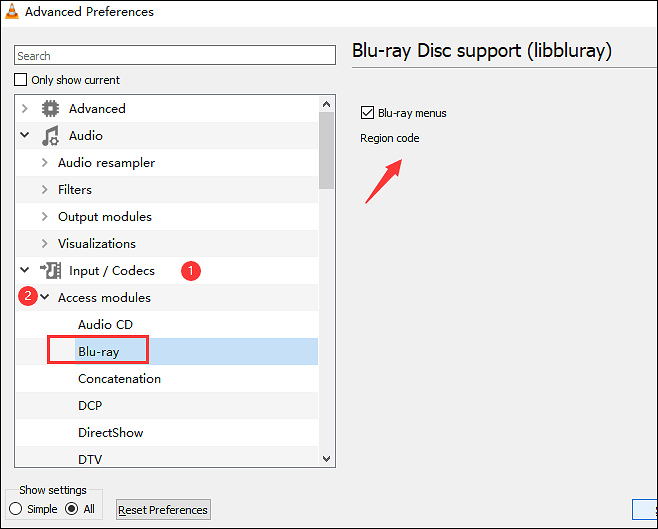Click the Advanced gear chip icon

point(50,109)
